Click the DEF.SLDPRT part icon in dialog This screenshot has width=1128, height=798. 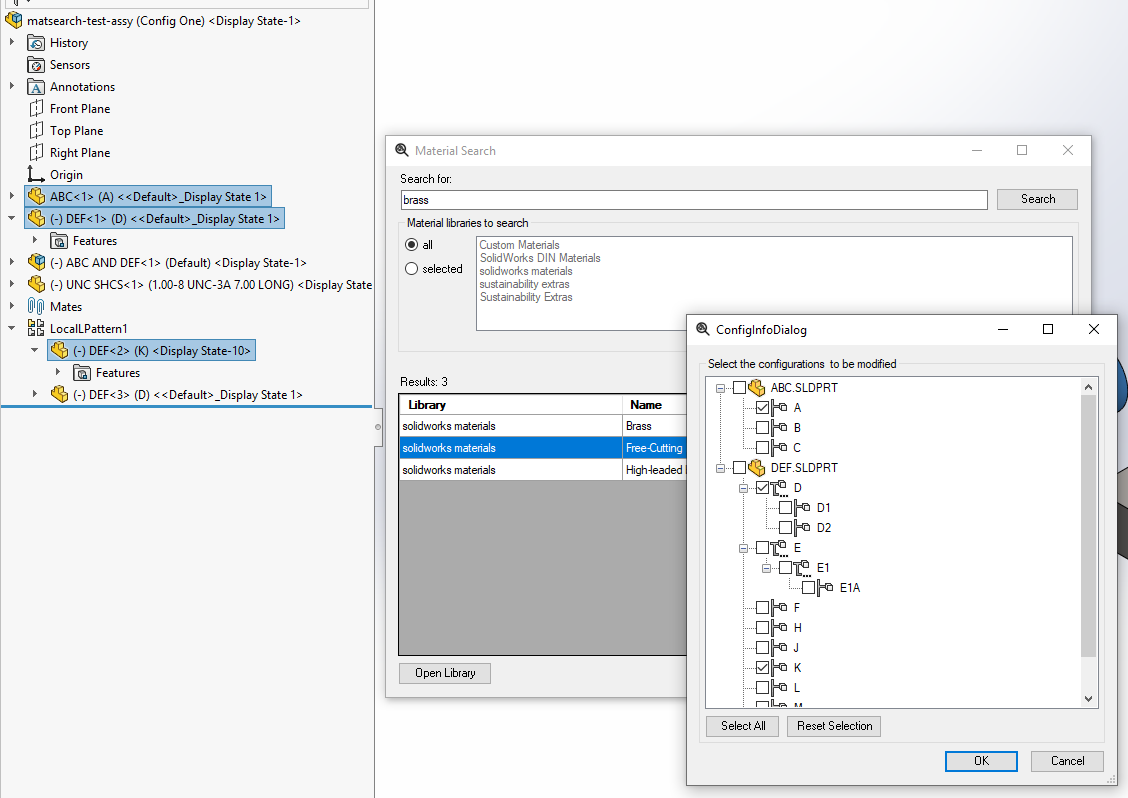(x=757, y=468)
